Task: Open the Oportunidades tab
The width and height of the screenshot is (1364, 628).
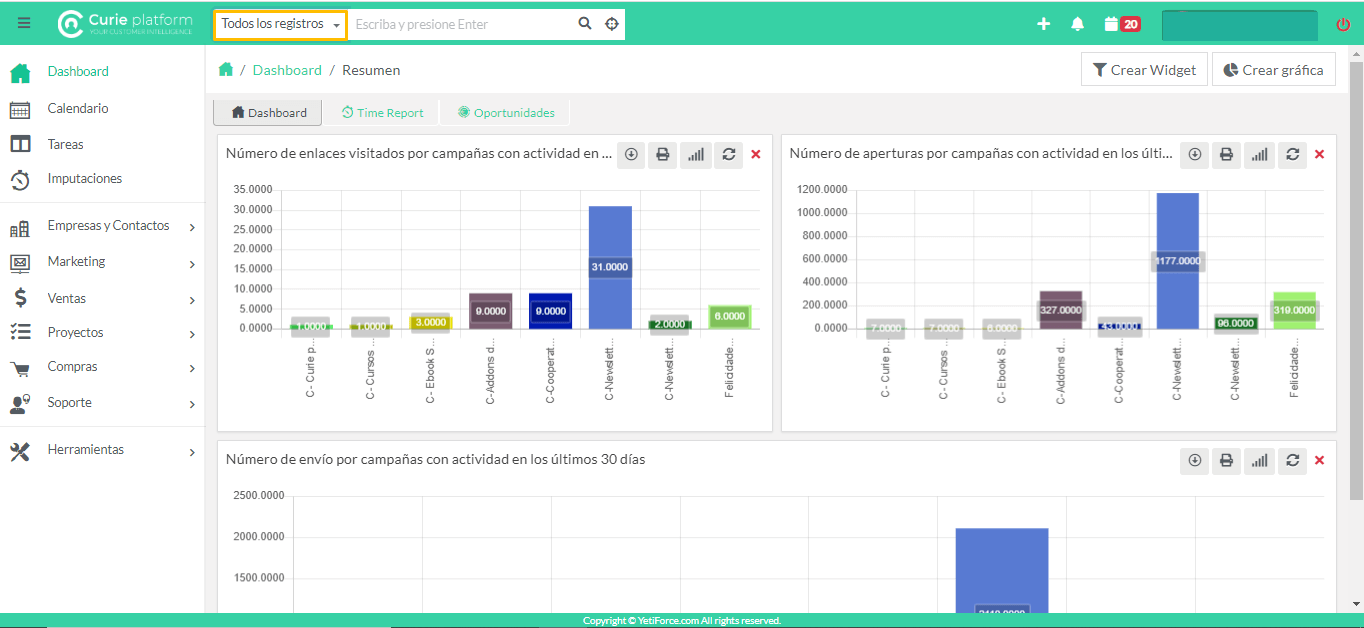Action: [x=506, y=113]
